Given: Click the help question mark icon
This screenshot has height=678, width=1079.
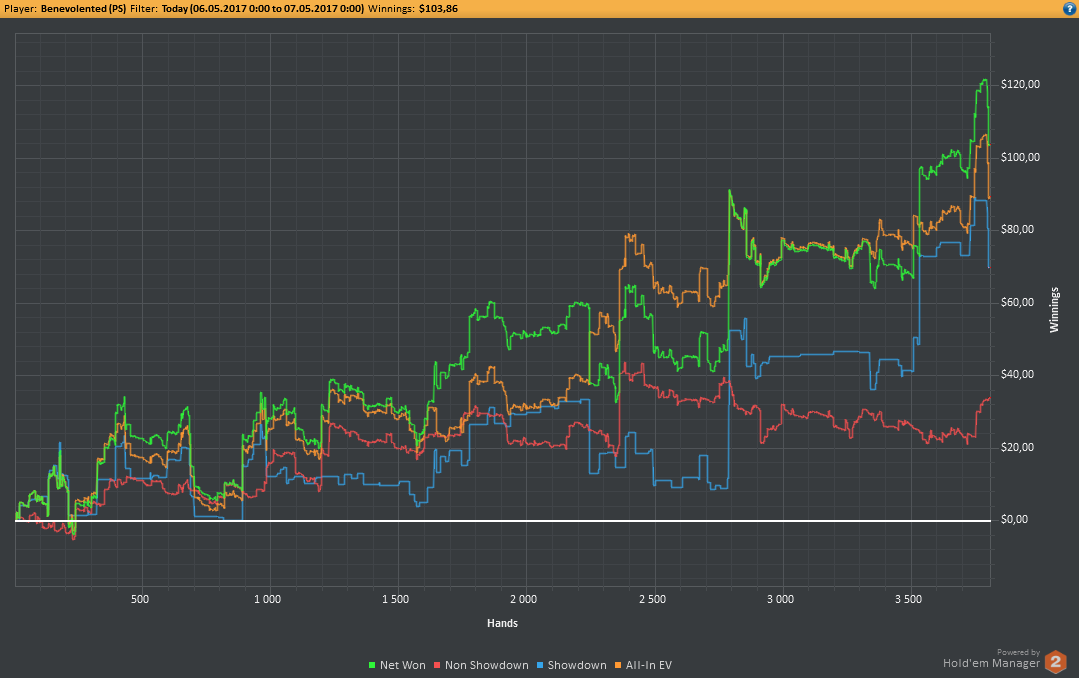Looking at the screenshot, I should coord(1069,9).
